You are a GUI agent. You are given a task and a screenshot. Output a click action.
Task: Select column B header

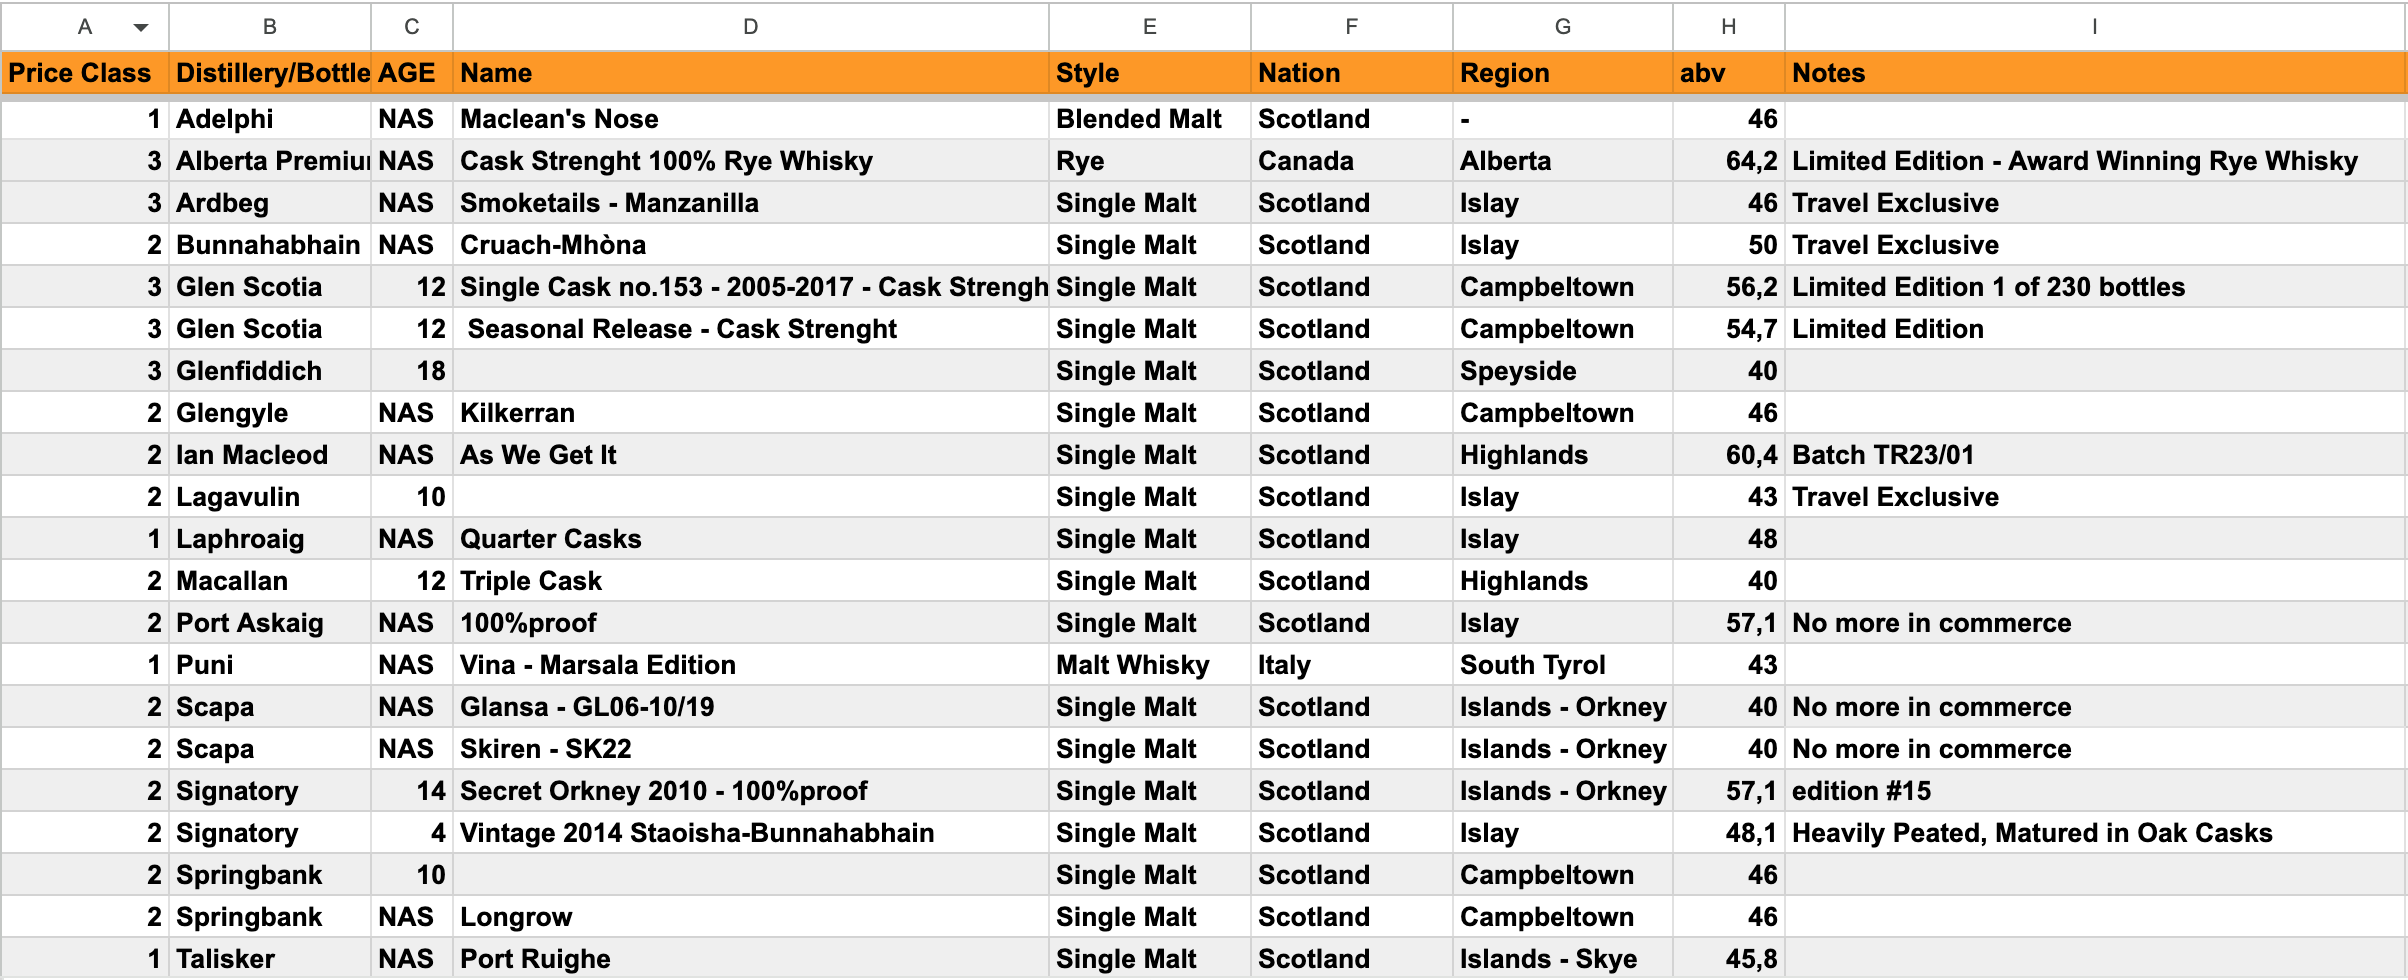(x=269, y=27)
